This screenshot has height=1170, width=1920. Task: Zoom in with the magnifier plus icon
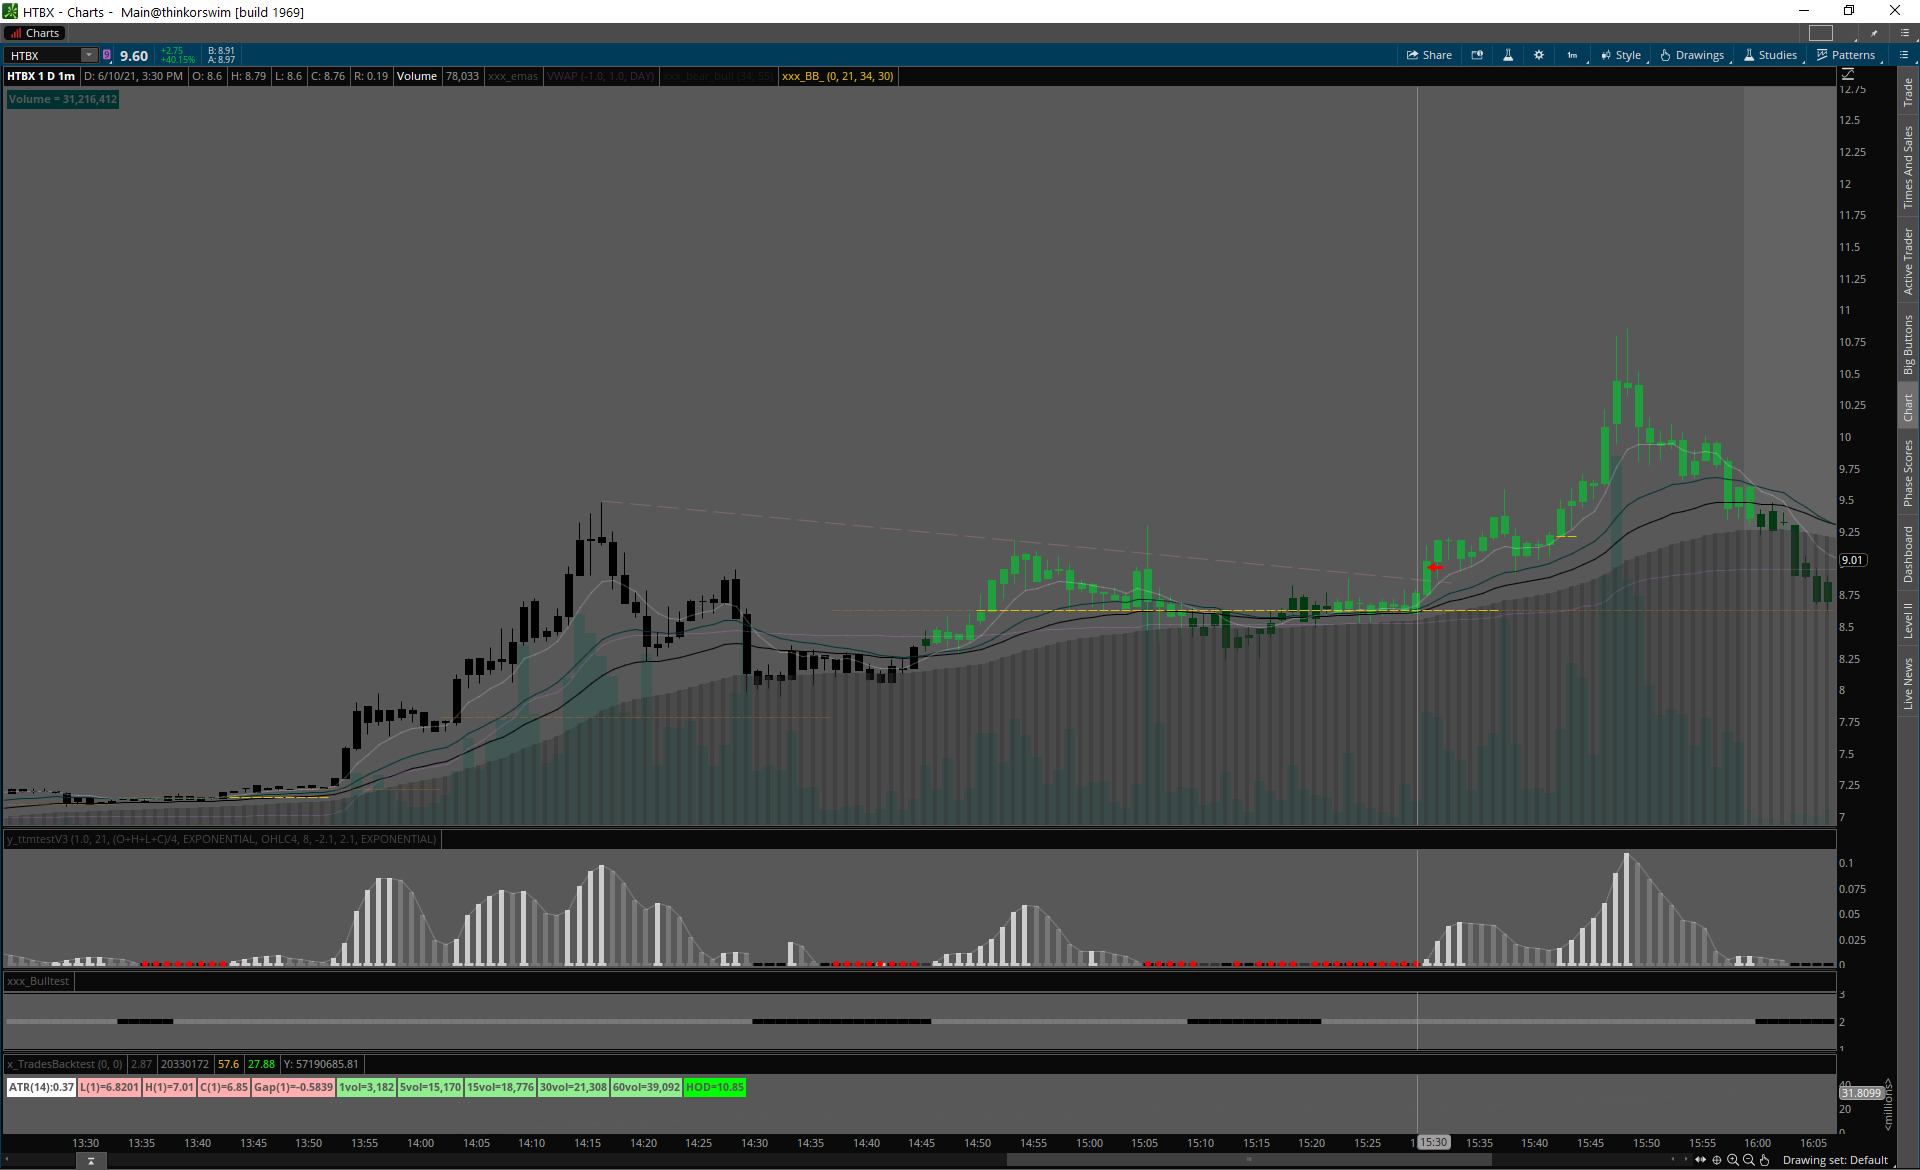click(x=1733, y=1160)
